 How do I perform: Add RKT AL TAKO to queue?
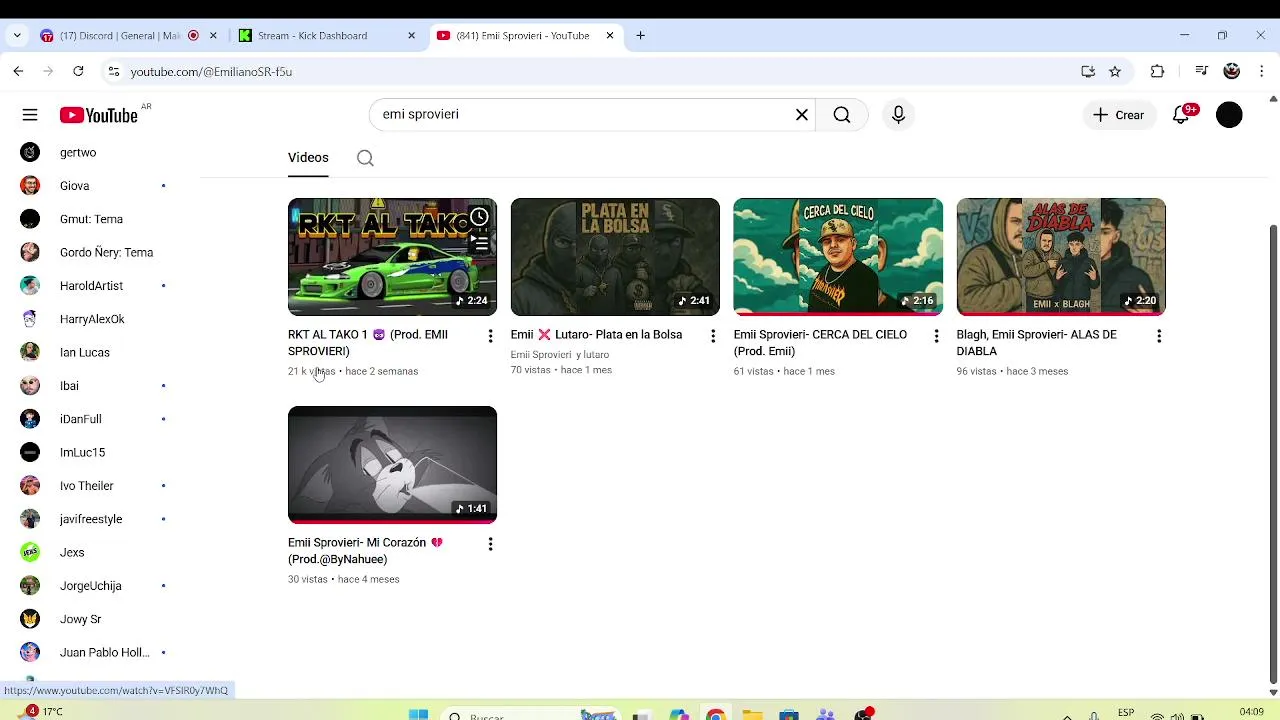coord(480,243)
